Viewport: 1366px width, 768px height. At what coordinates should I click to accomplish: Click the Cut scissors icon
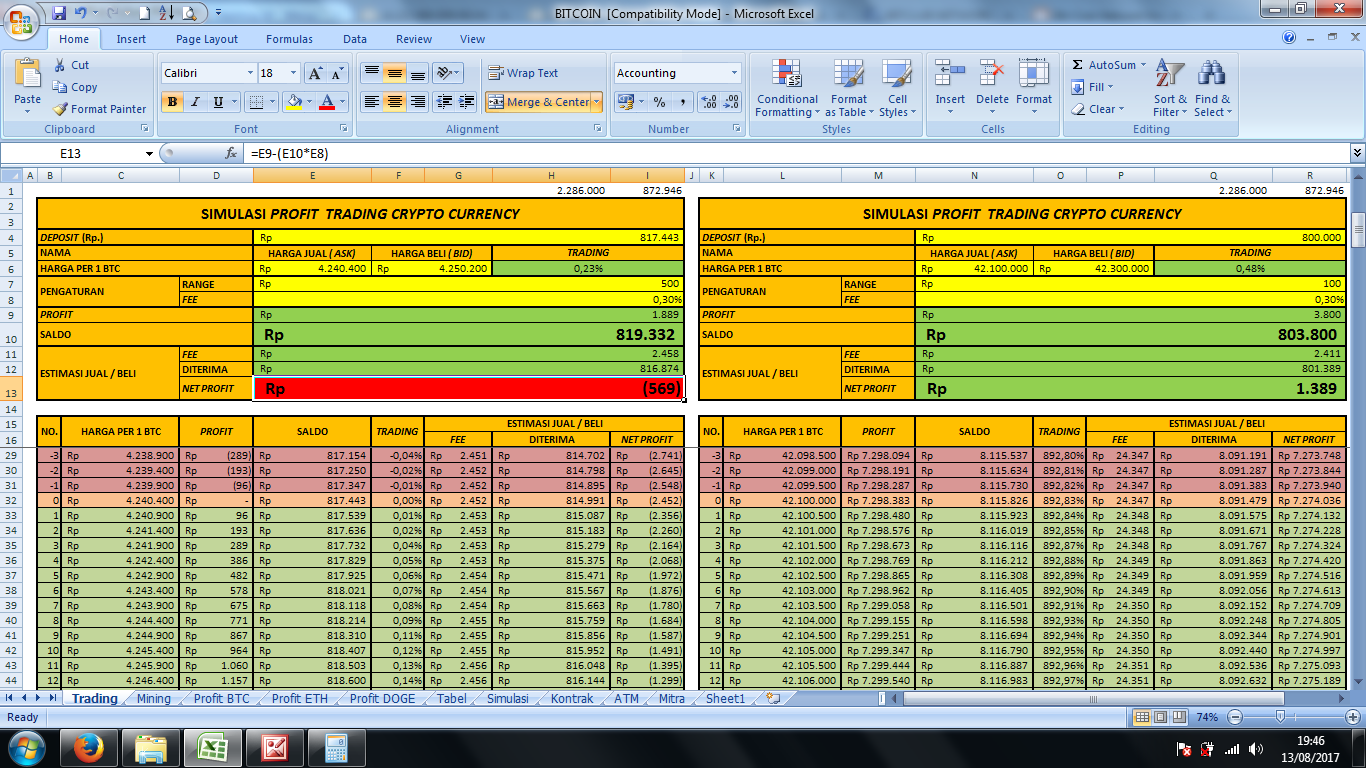60,65
